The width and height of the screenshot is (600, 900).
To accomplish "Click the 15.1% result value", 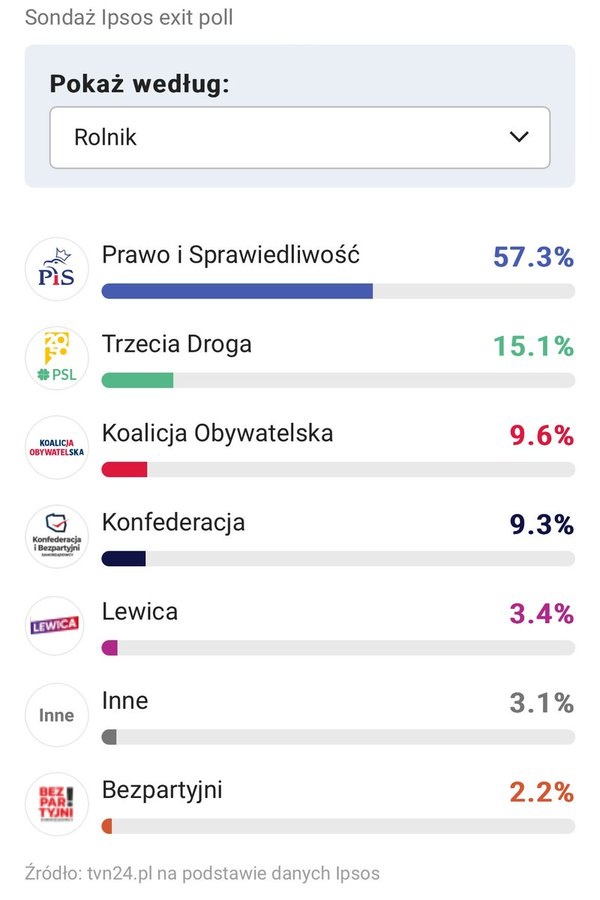I will click(x=533, y=346).
